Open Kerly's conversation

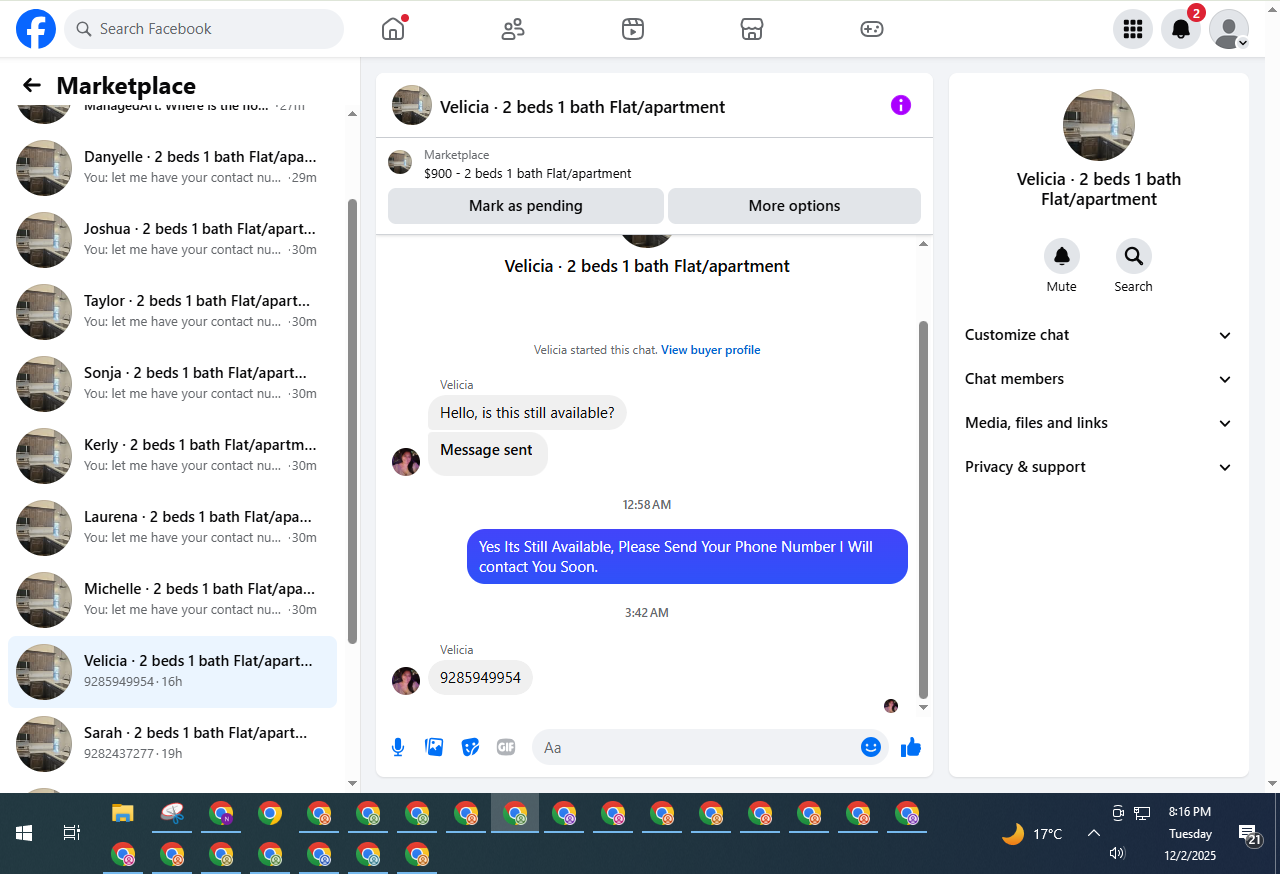[172, 455]
